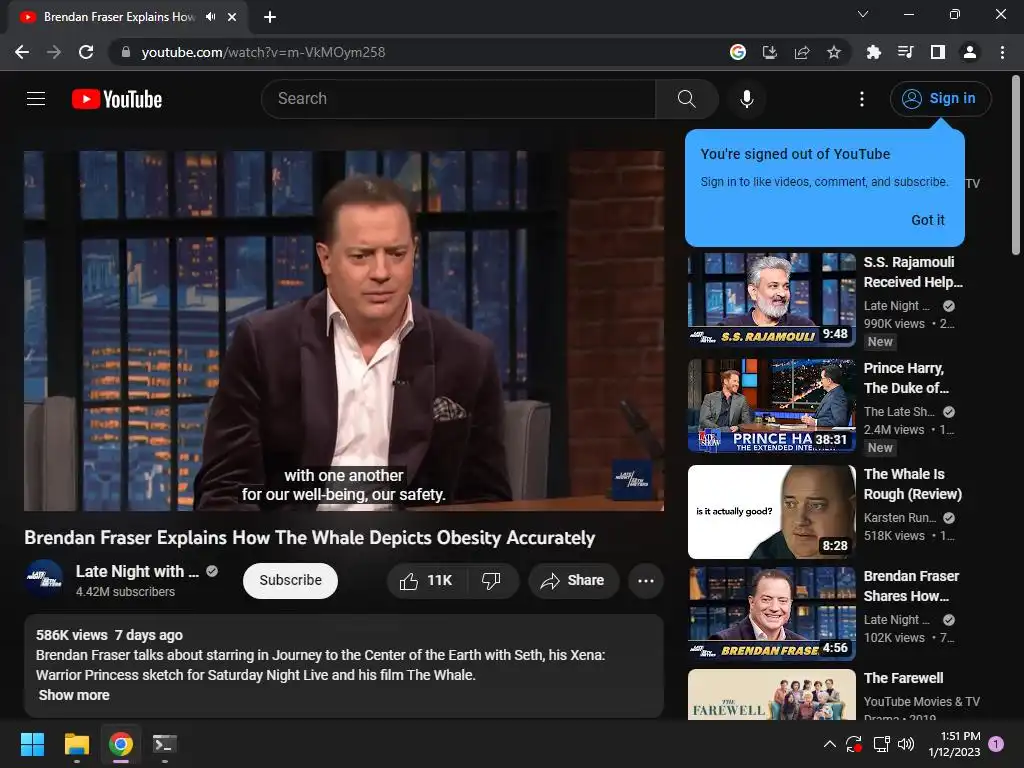Click 'Prince Harry, The Duke of' title
The height and width of the screenshot is (768, 1024).
[906, 378]
